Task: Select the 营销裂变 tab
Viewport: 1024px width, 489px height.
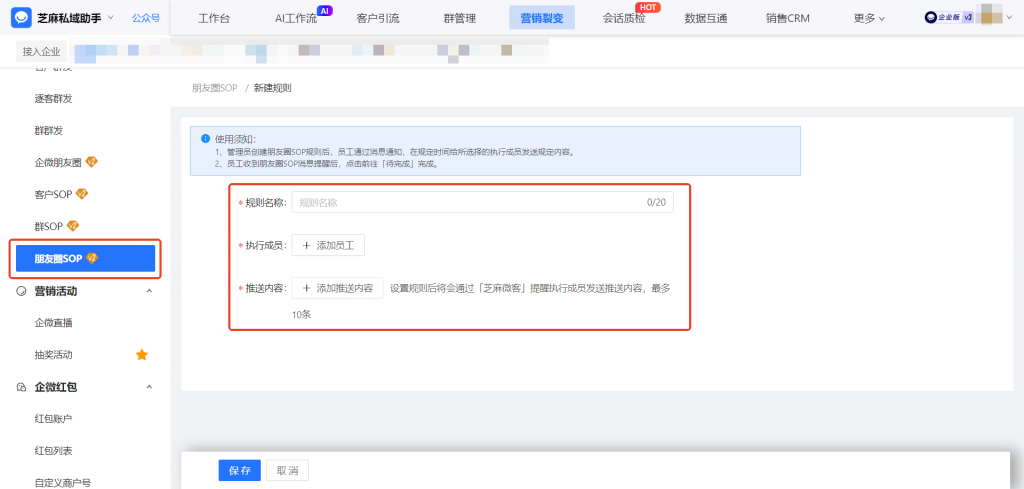Action: click(541, 18)
